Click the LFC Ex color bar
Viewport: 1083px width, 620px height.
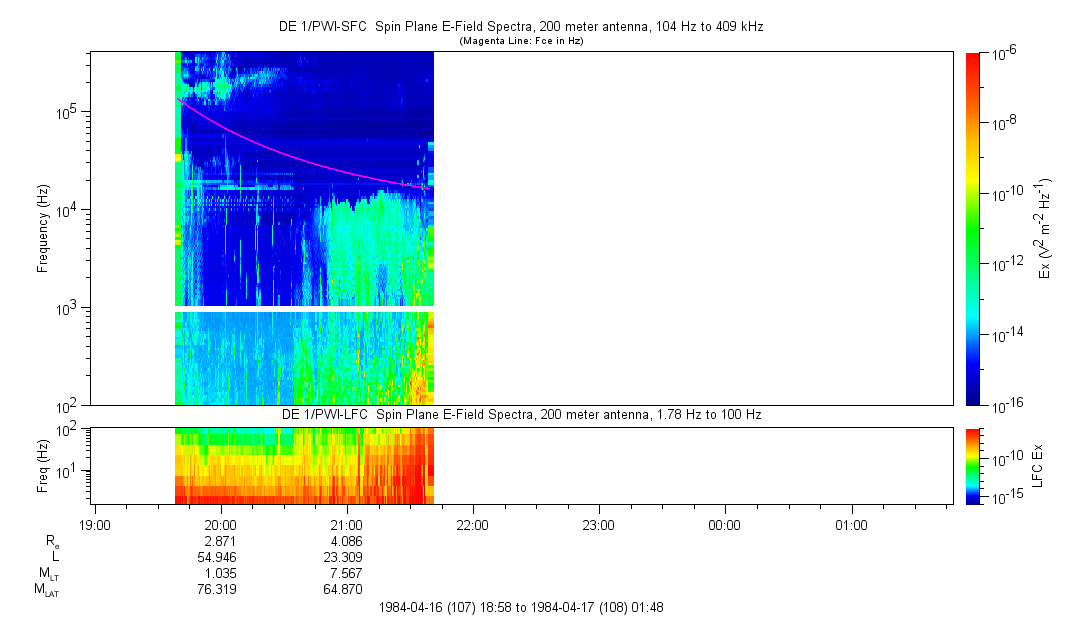point(973,465)
